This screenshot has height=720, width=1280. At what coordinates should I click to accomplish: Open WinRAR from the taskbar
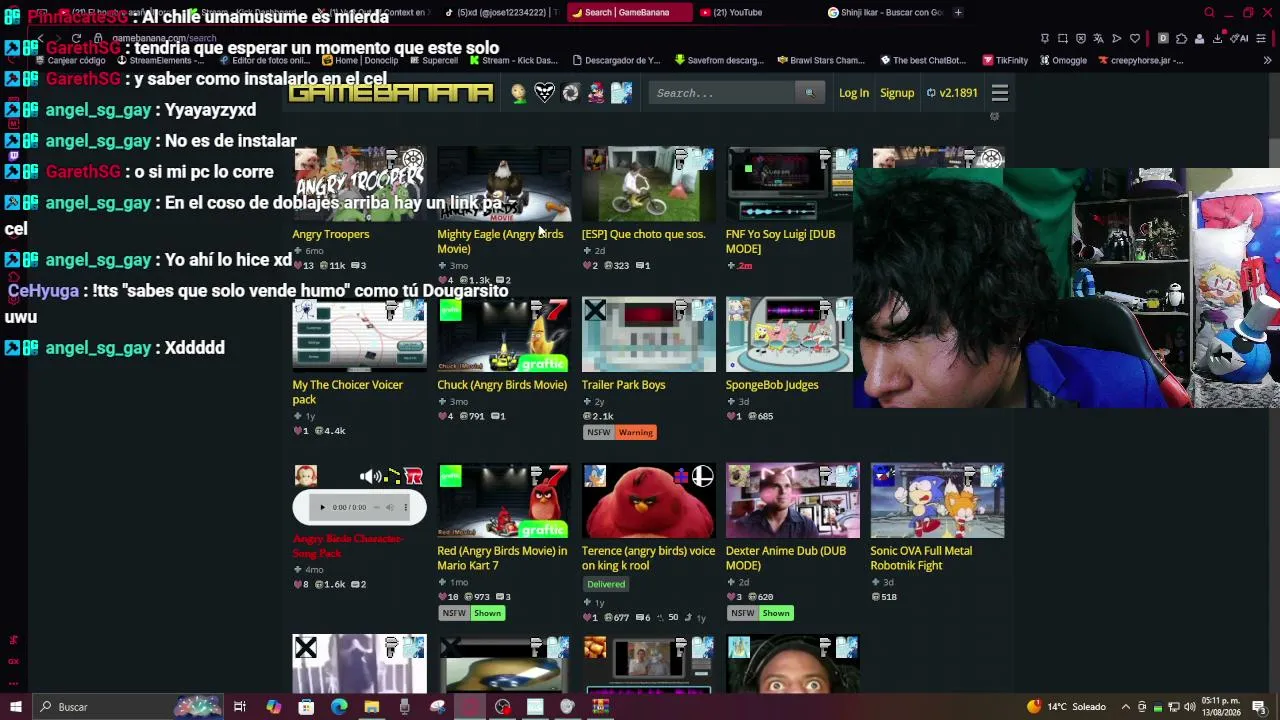[600, 707]
